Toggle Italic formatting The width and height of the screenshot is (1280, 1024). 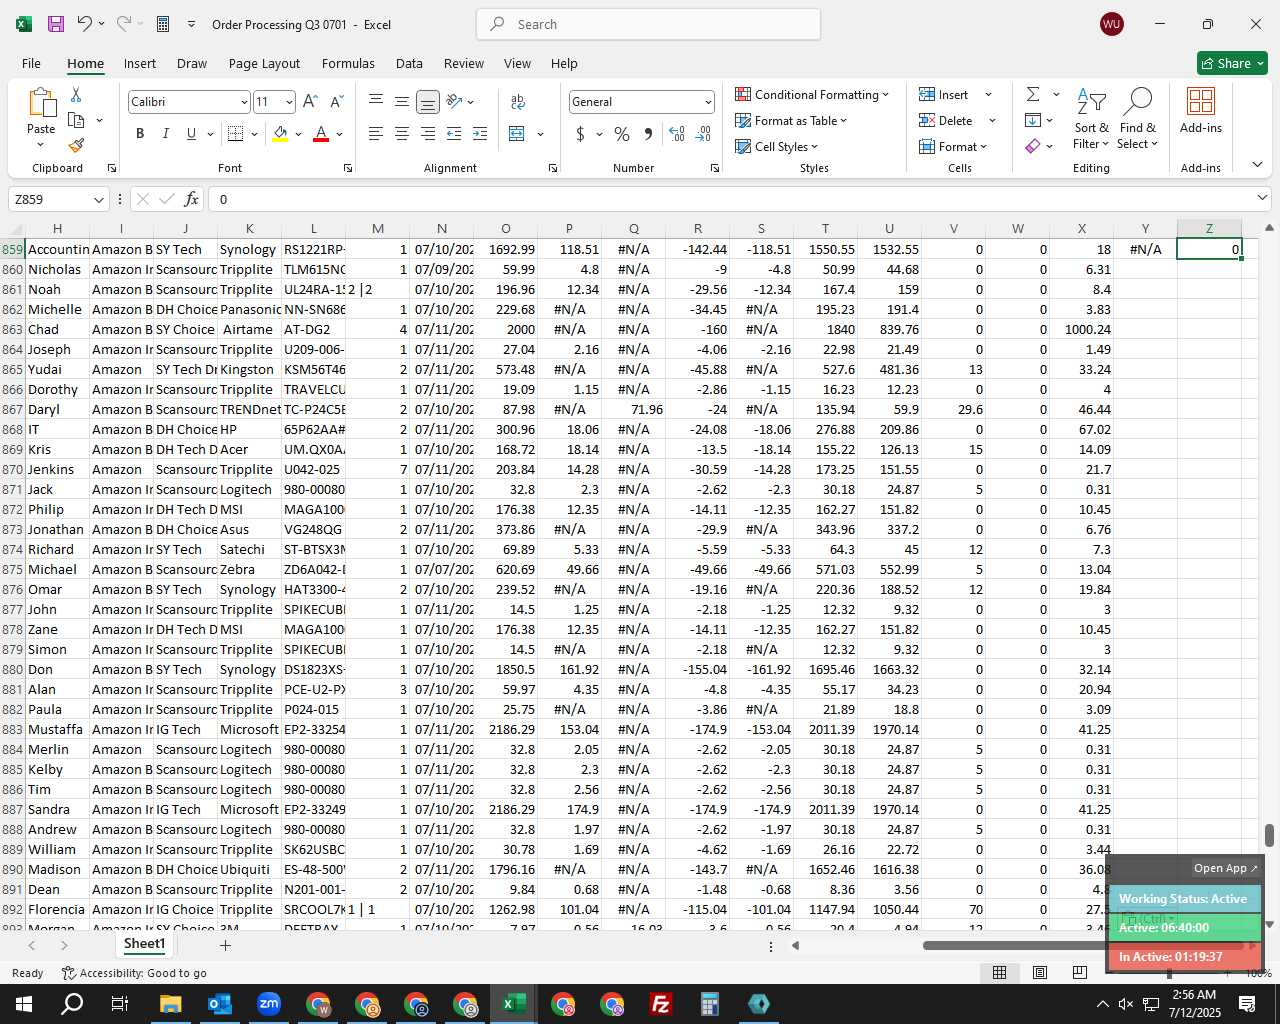[x=165, y=133]
